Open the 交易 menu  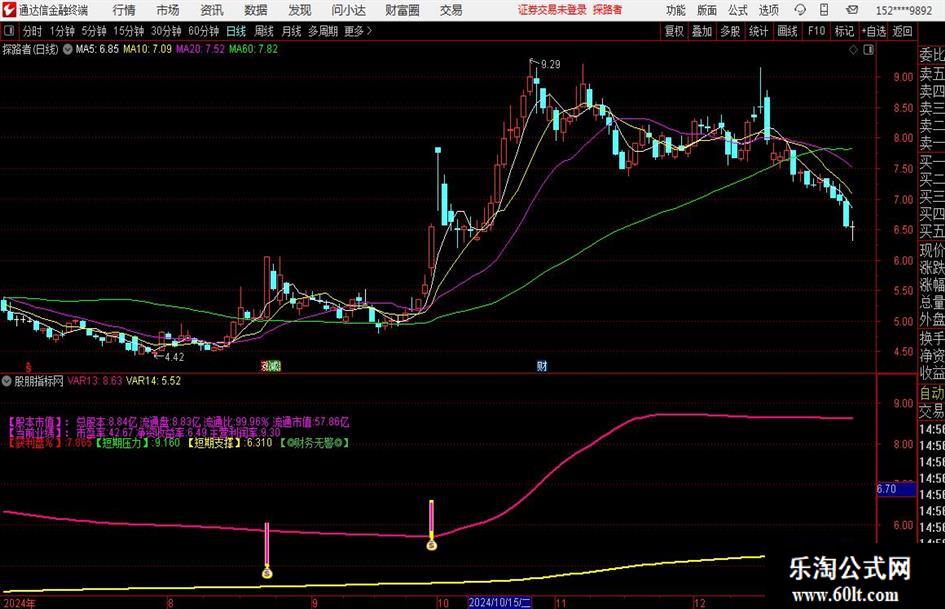pyautogui.click(x=451, y=10)
